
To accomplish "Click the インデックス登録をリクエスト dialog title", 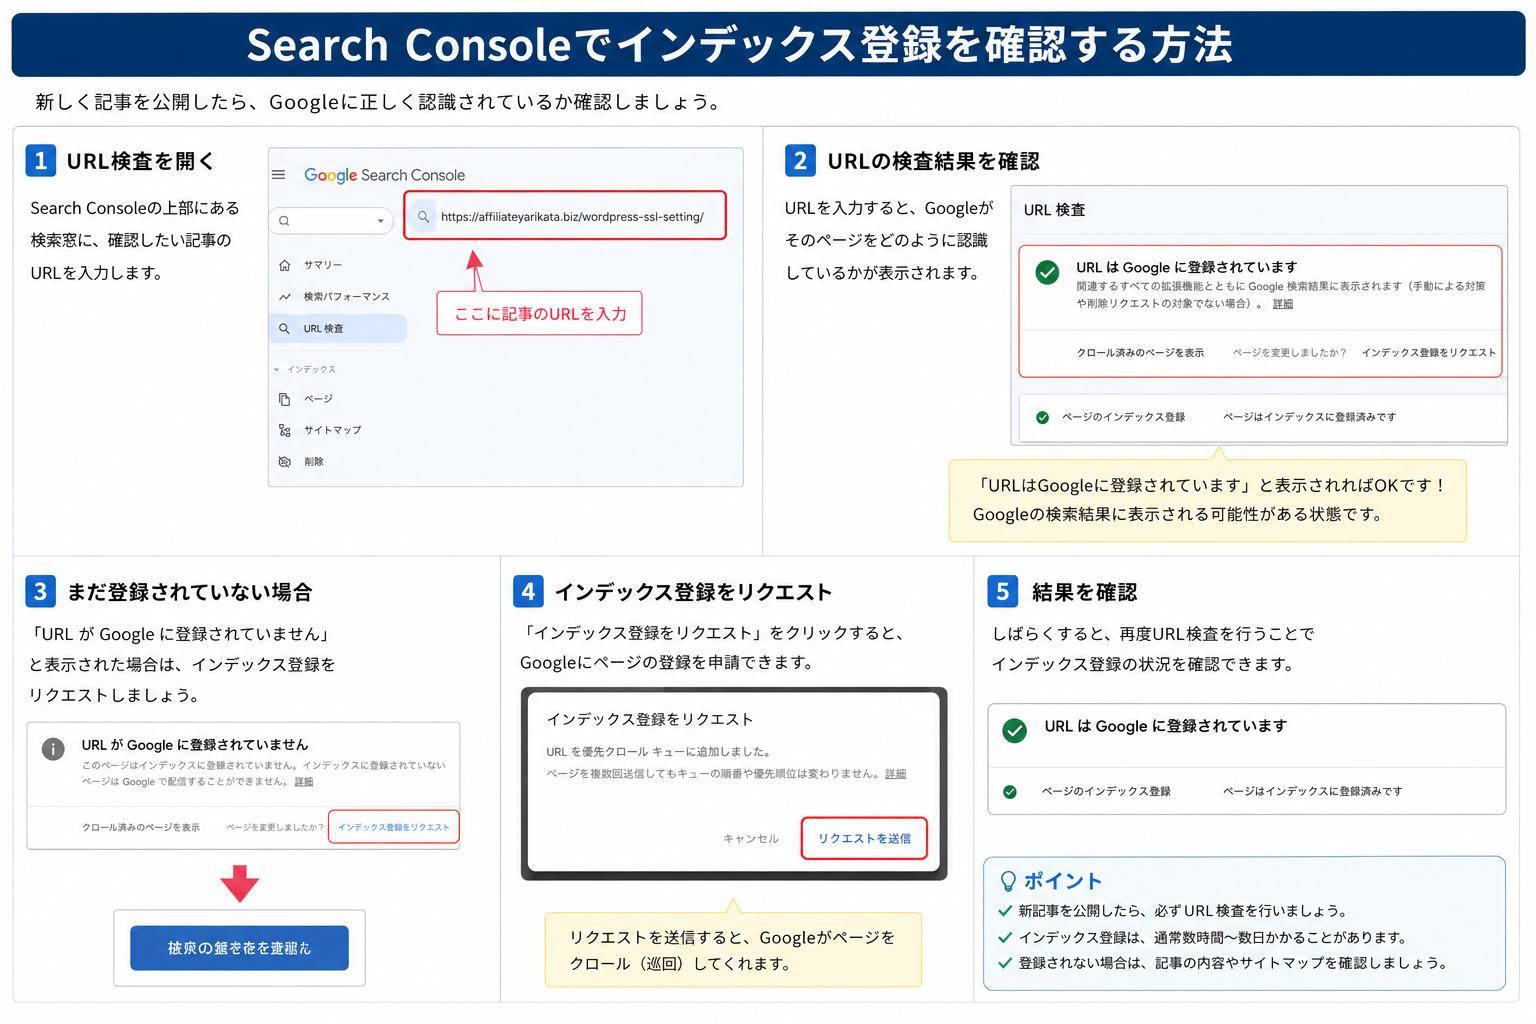I will coord(650,720).
